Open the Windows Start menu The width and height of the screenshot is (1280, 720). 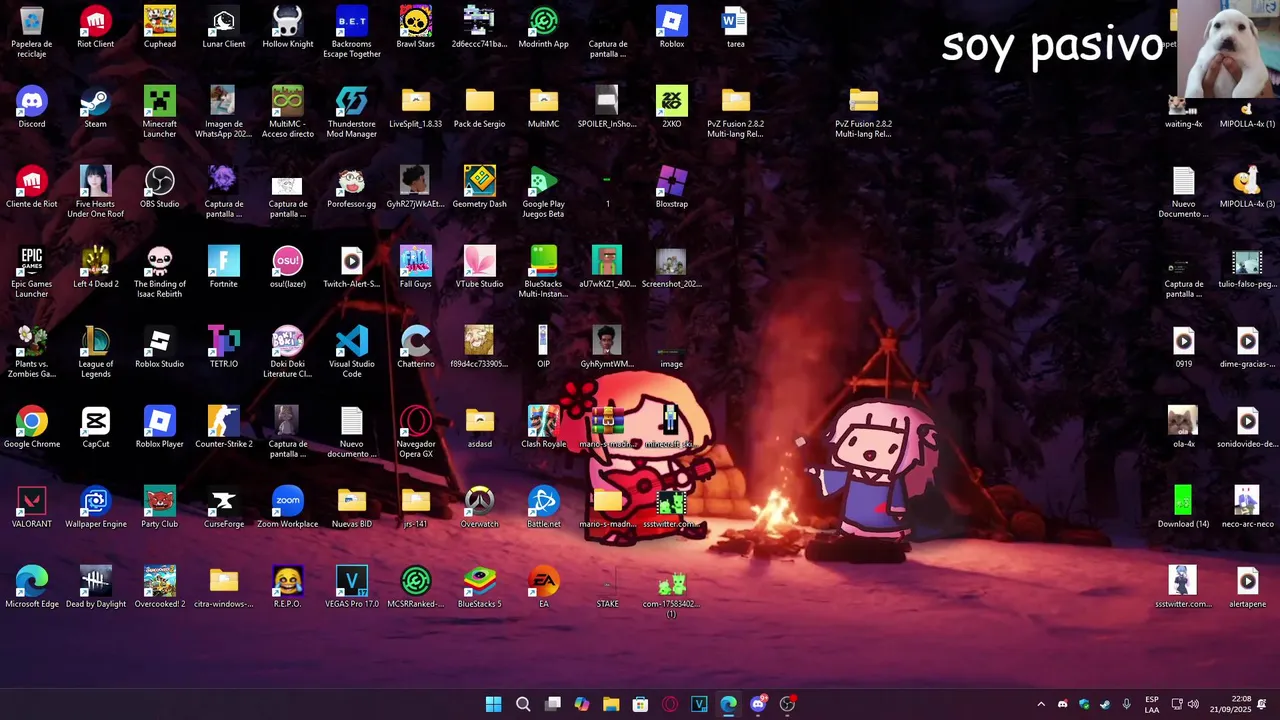(493, 704)
